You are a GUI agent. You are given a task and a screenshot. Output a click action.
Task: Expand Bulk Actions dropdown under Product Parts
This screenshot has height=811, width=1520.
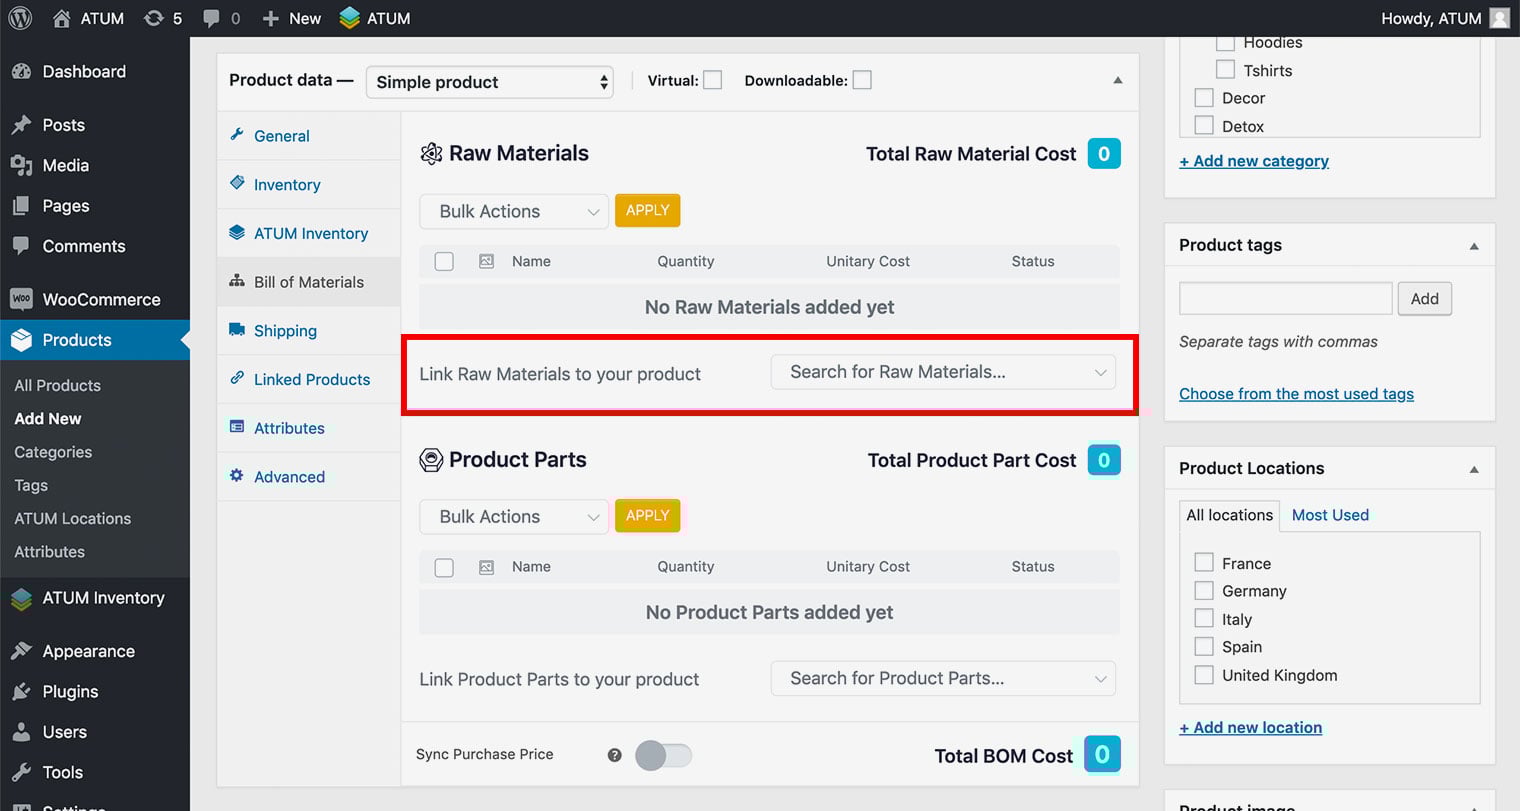pos(513,517)
